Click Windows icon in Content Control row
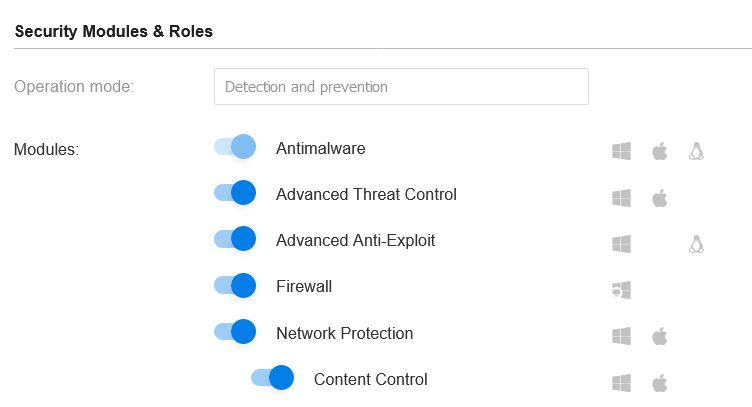Viewport: 752px width, 407px height. [622, 383]
